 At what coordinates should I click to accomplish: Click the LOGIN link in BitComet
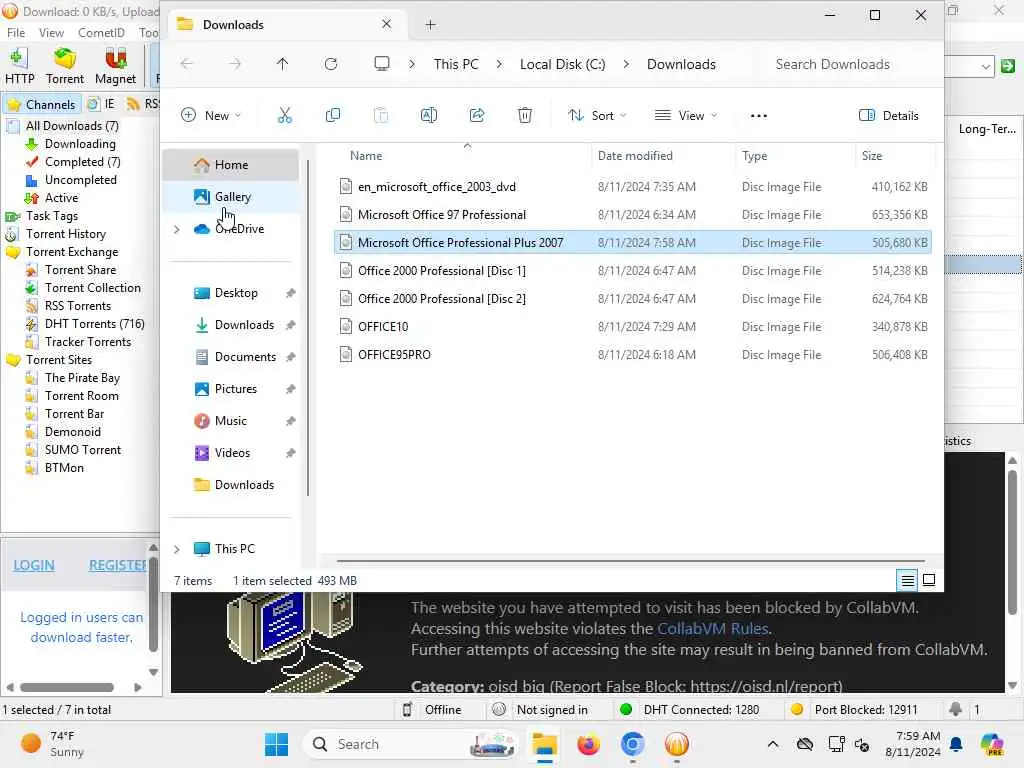[34, 566]
